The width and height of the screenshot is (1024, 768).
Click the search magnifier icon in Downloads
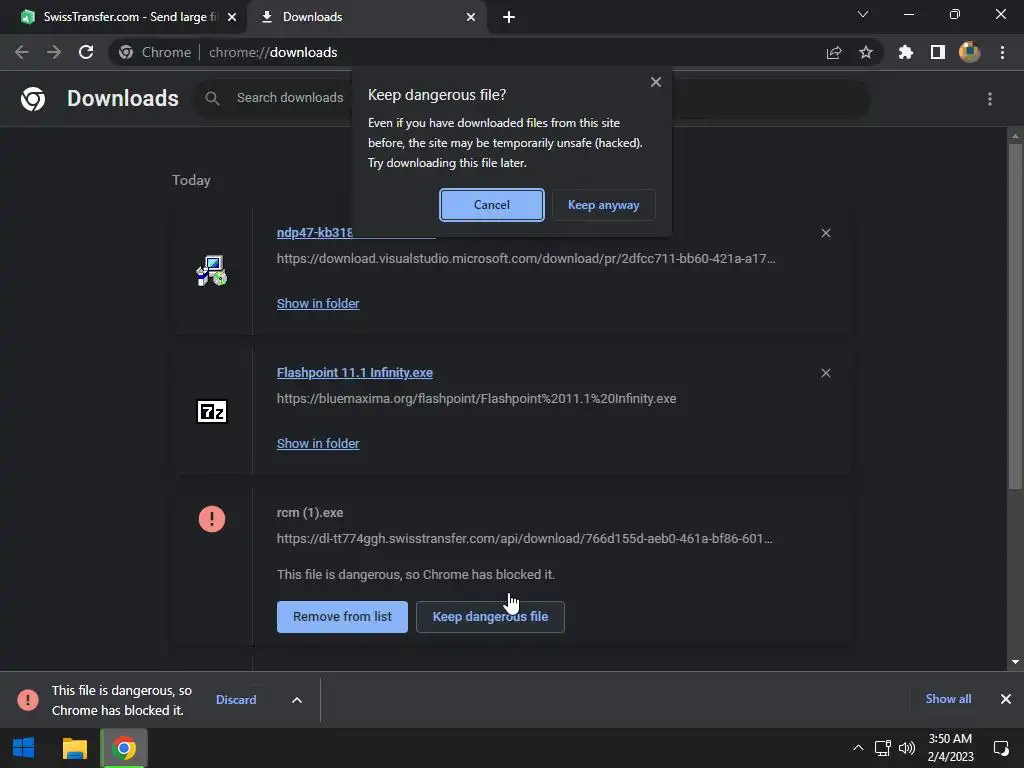[x=212, y=98]
